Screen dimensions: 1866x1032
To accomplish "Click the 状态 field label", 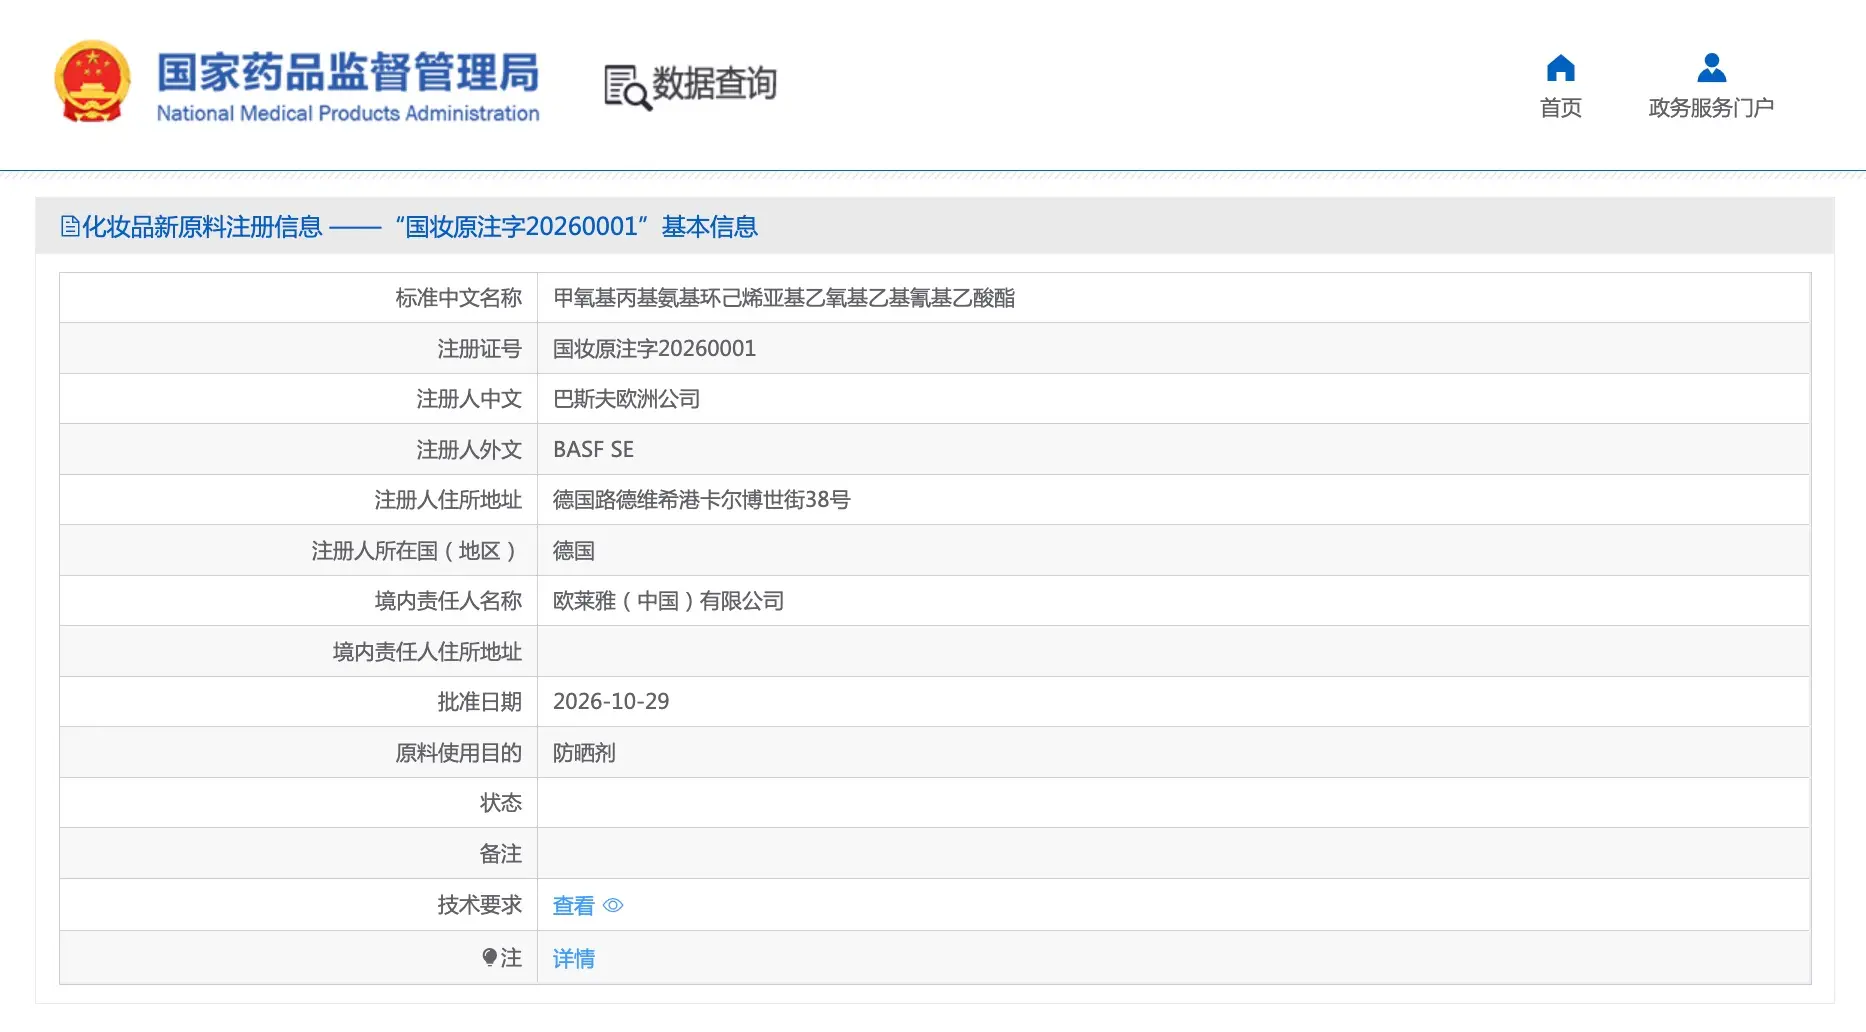I will [x=500, y=803].
